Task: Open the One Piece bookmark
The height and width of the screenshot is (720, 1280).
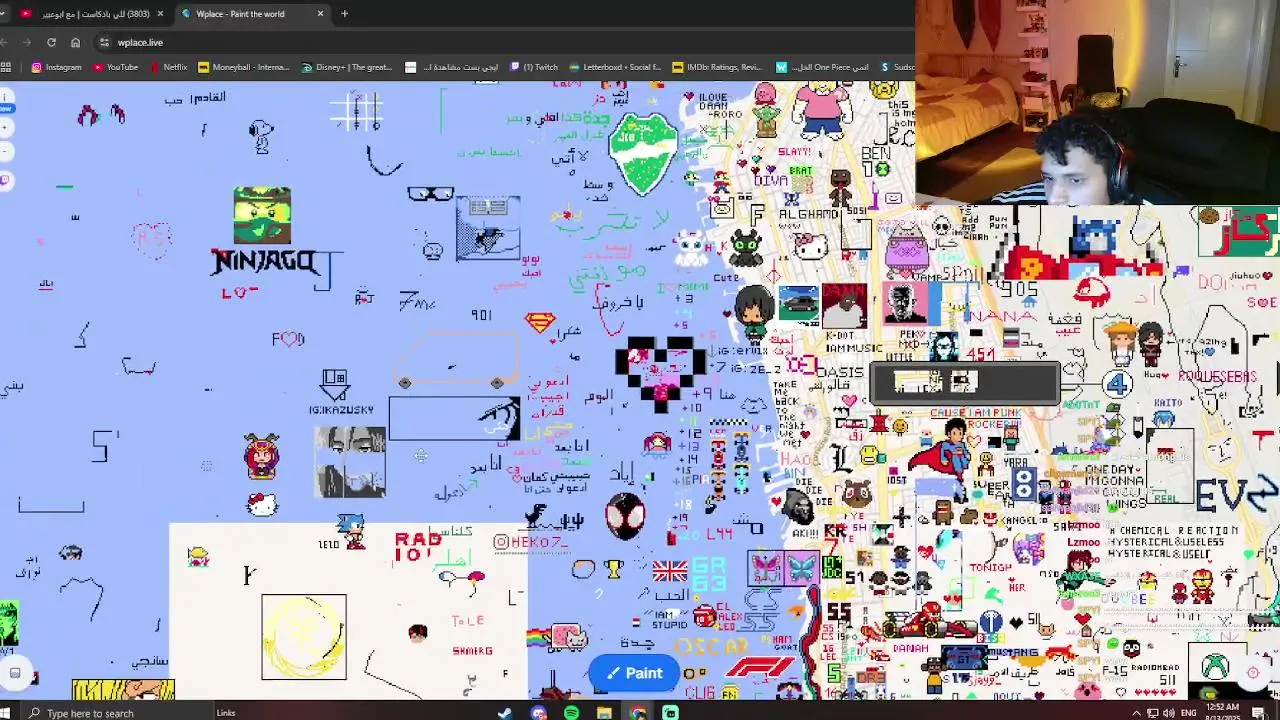Action: [822, 67]
